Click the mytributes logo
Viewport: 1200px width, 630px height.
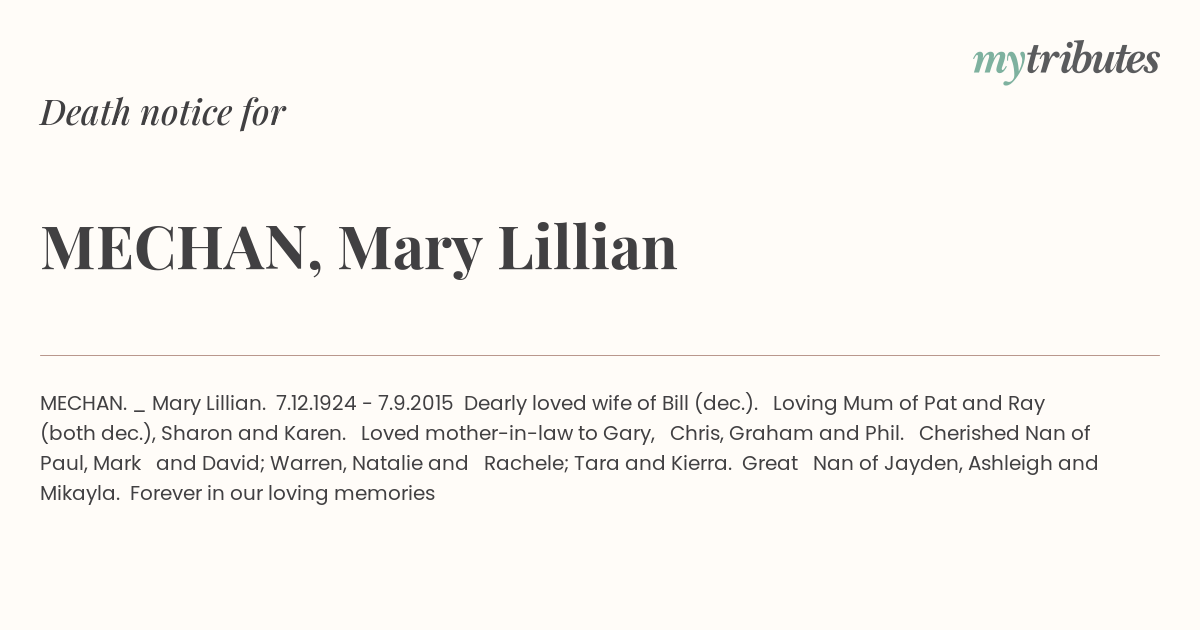[x=1066, y=61]
